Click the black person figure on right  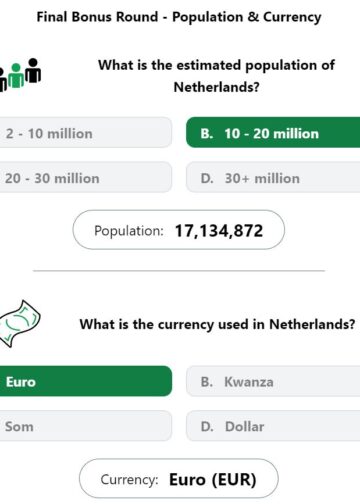pyautogui.click(x=33, y=70)
